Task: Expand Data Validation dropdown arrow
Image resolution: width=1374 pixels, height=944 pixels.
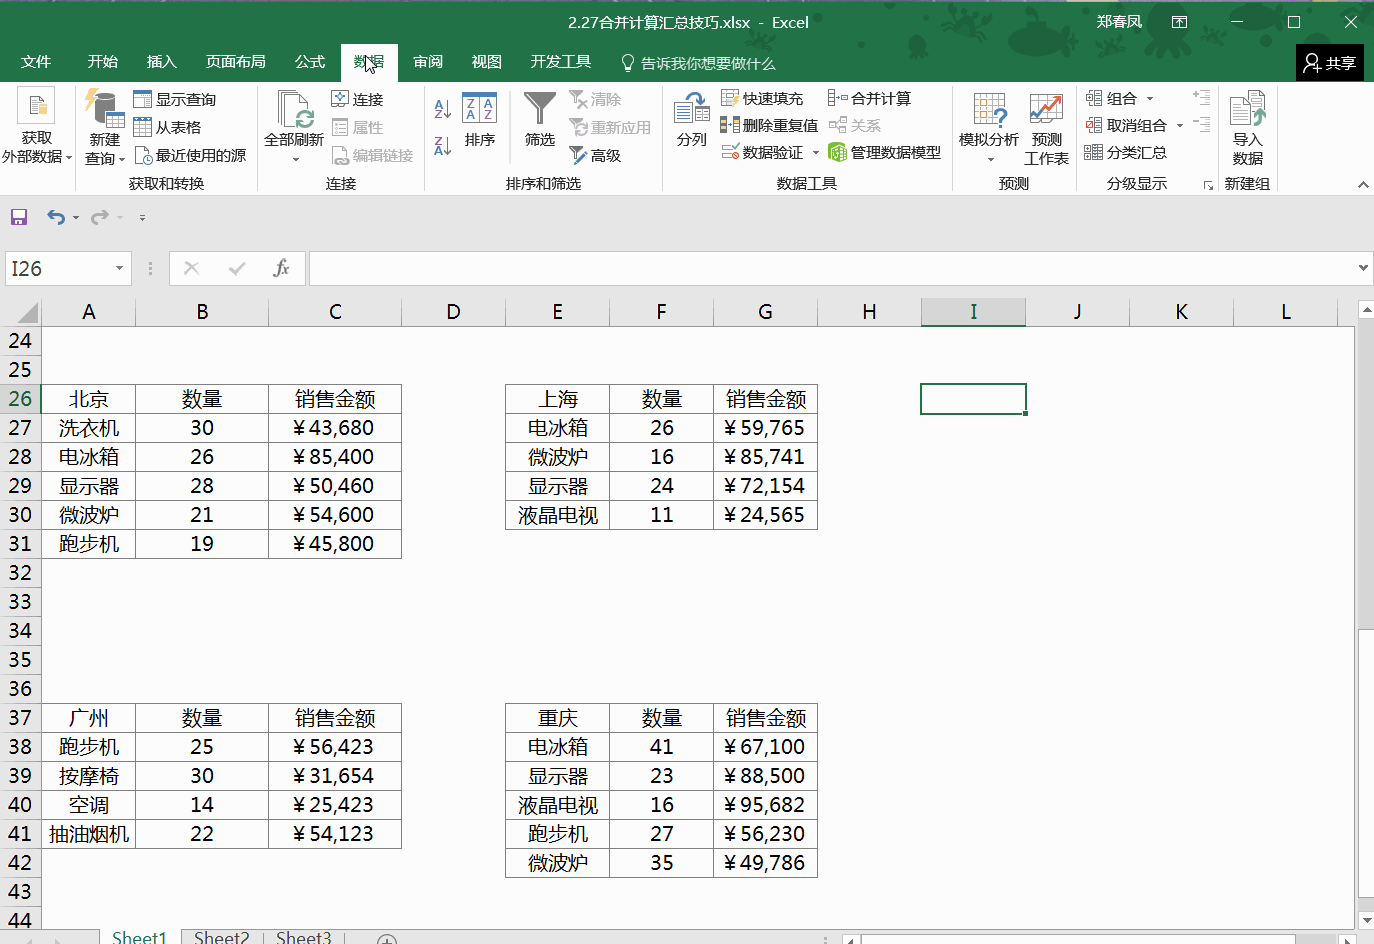Action: pos(816,153)
